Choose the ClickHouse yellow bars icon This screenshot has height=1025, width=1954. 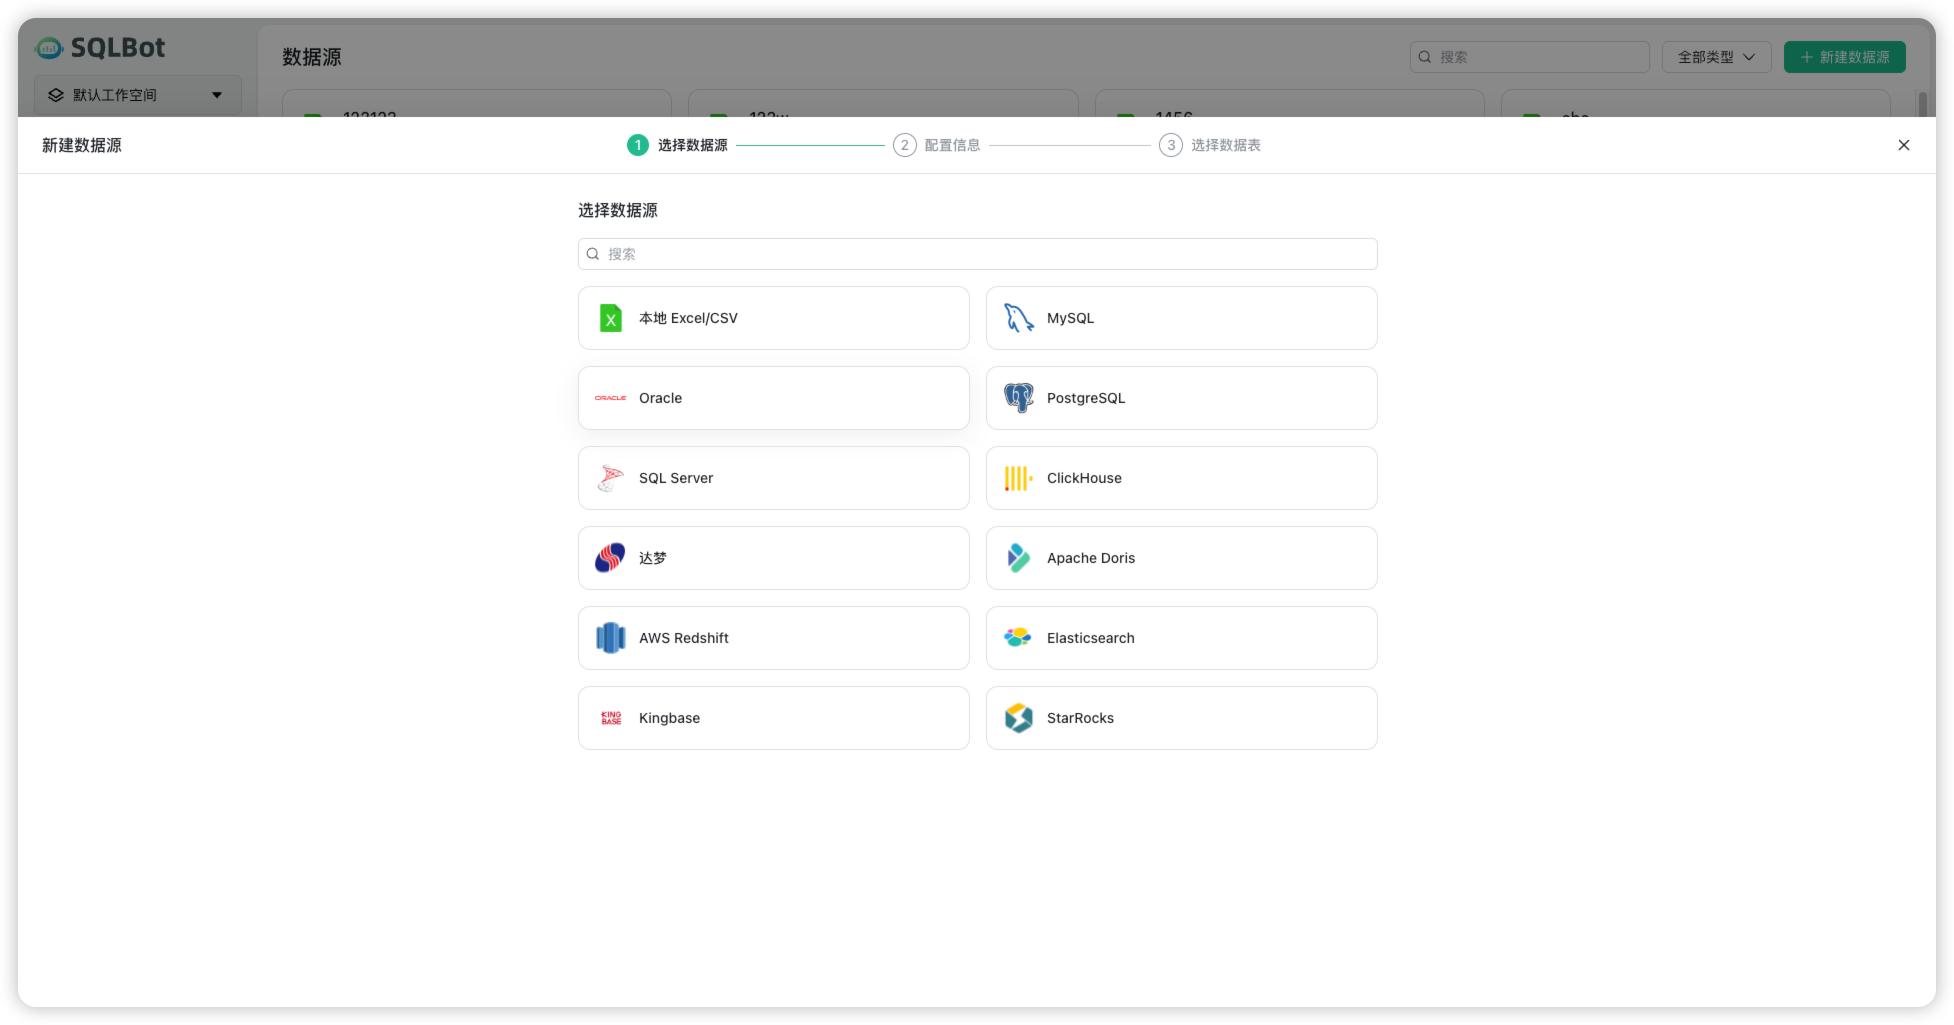tap(1018, 478)
